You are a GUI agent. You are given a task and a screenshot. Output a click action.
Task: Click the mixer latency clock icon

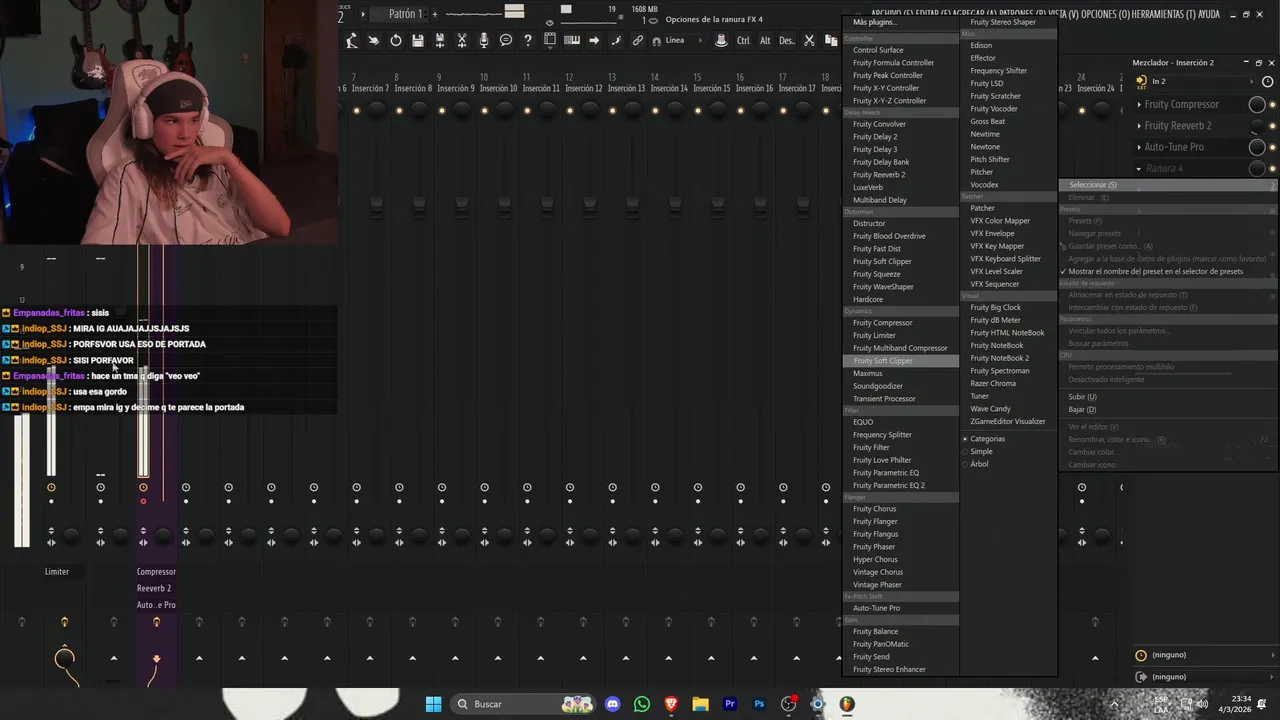click(1269, 81)
